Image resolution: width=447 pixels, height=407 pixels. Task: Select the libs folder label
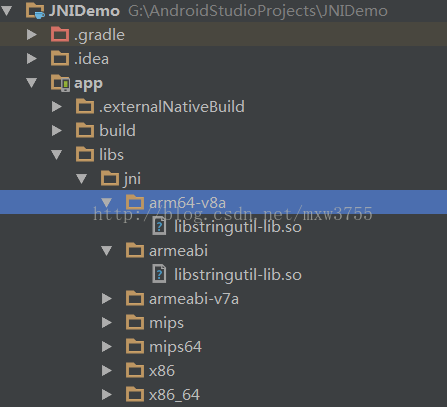pos(111,154)
